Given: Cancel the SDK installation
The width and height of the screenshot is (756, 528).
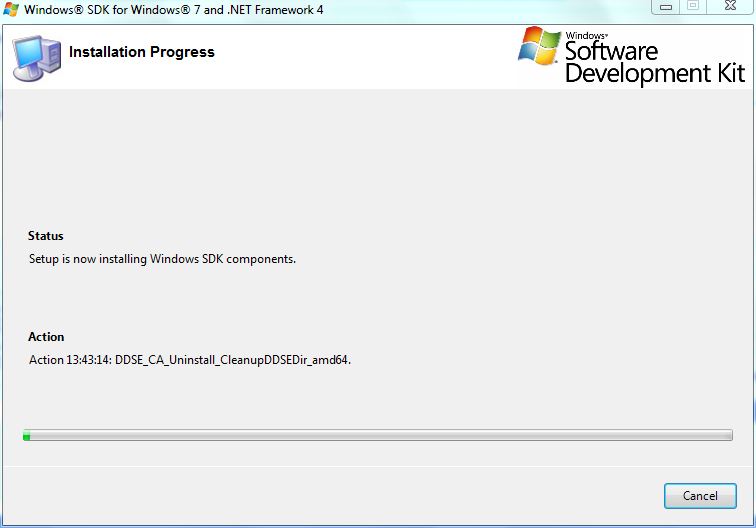Looking at the screenshot, I should pos(700,496).
